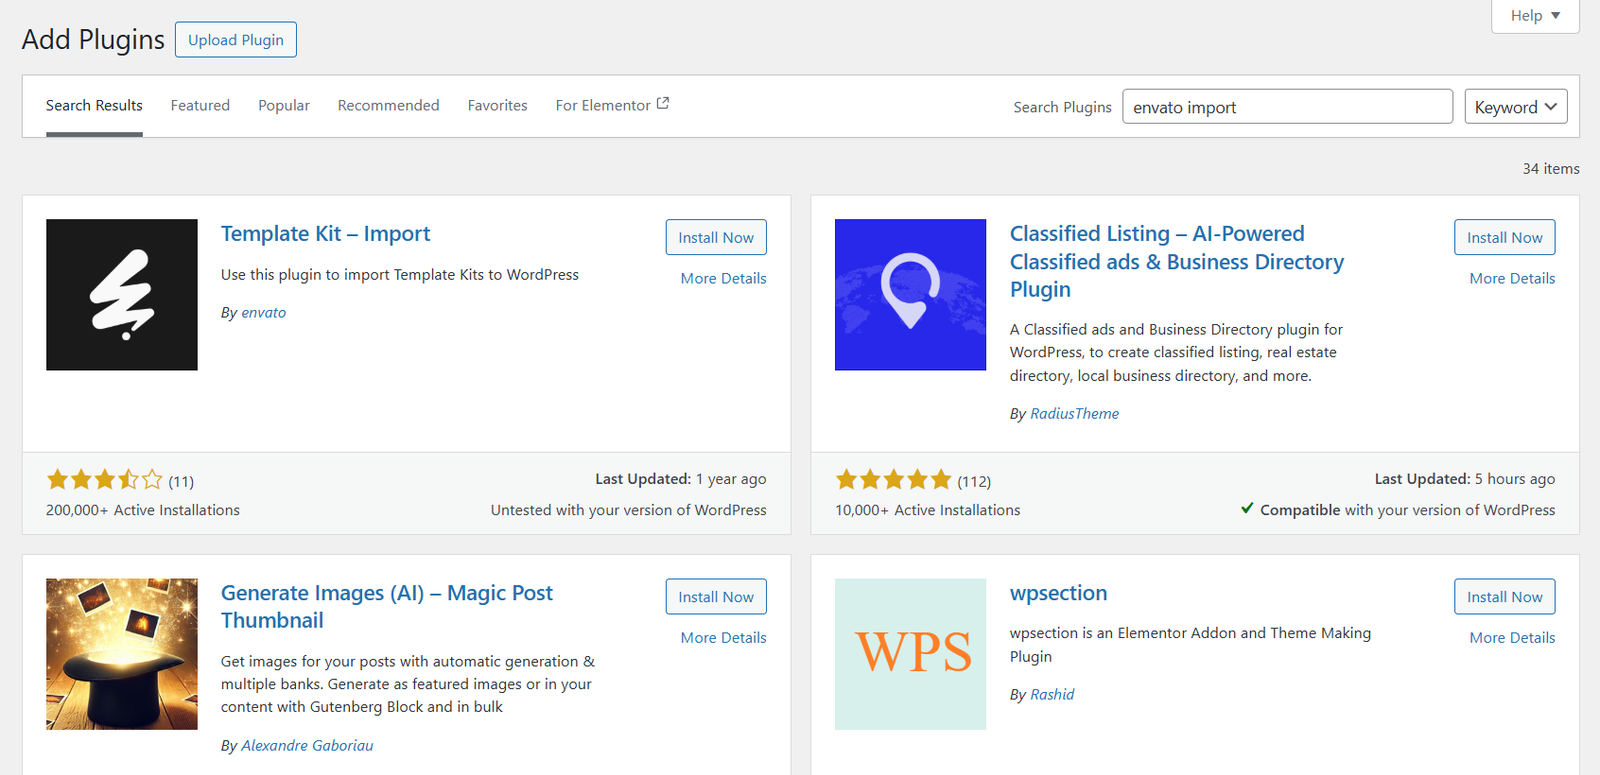
Task: Open the Recommended tab
Action: [388, 106]
